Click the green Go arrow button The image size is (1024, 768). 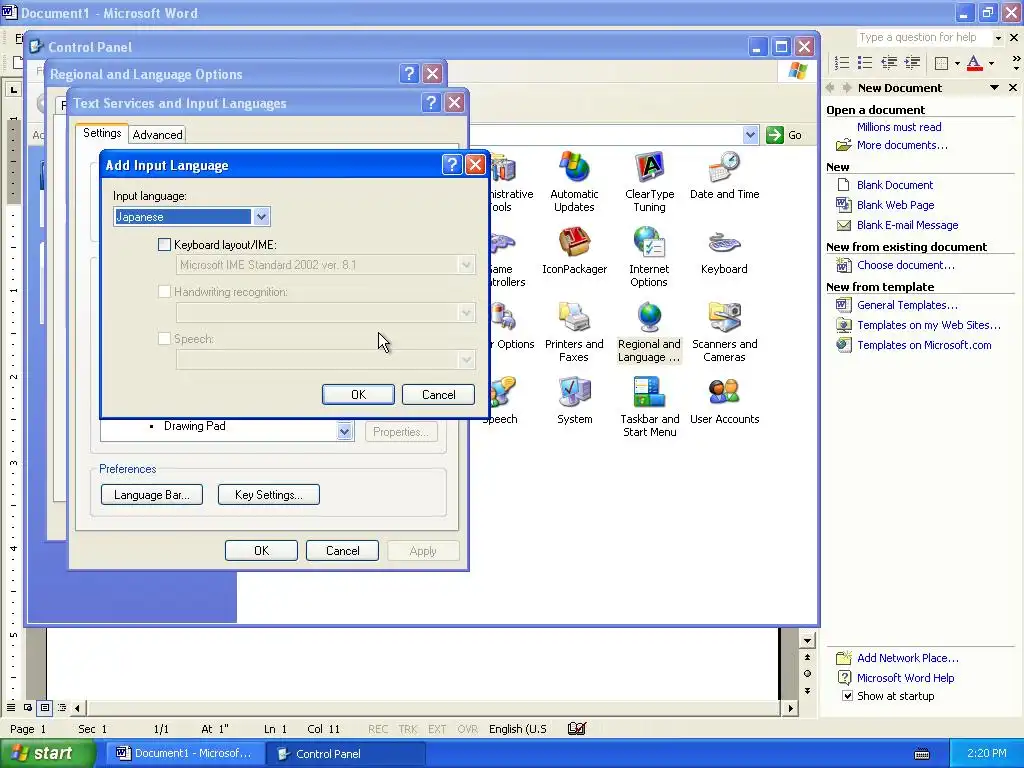click(x=775, y=135)
